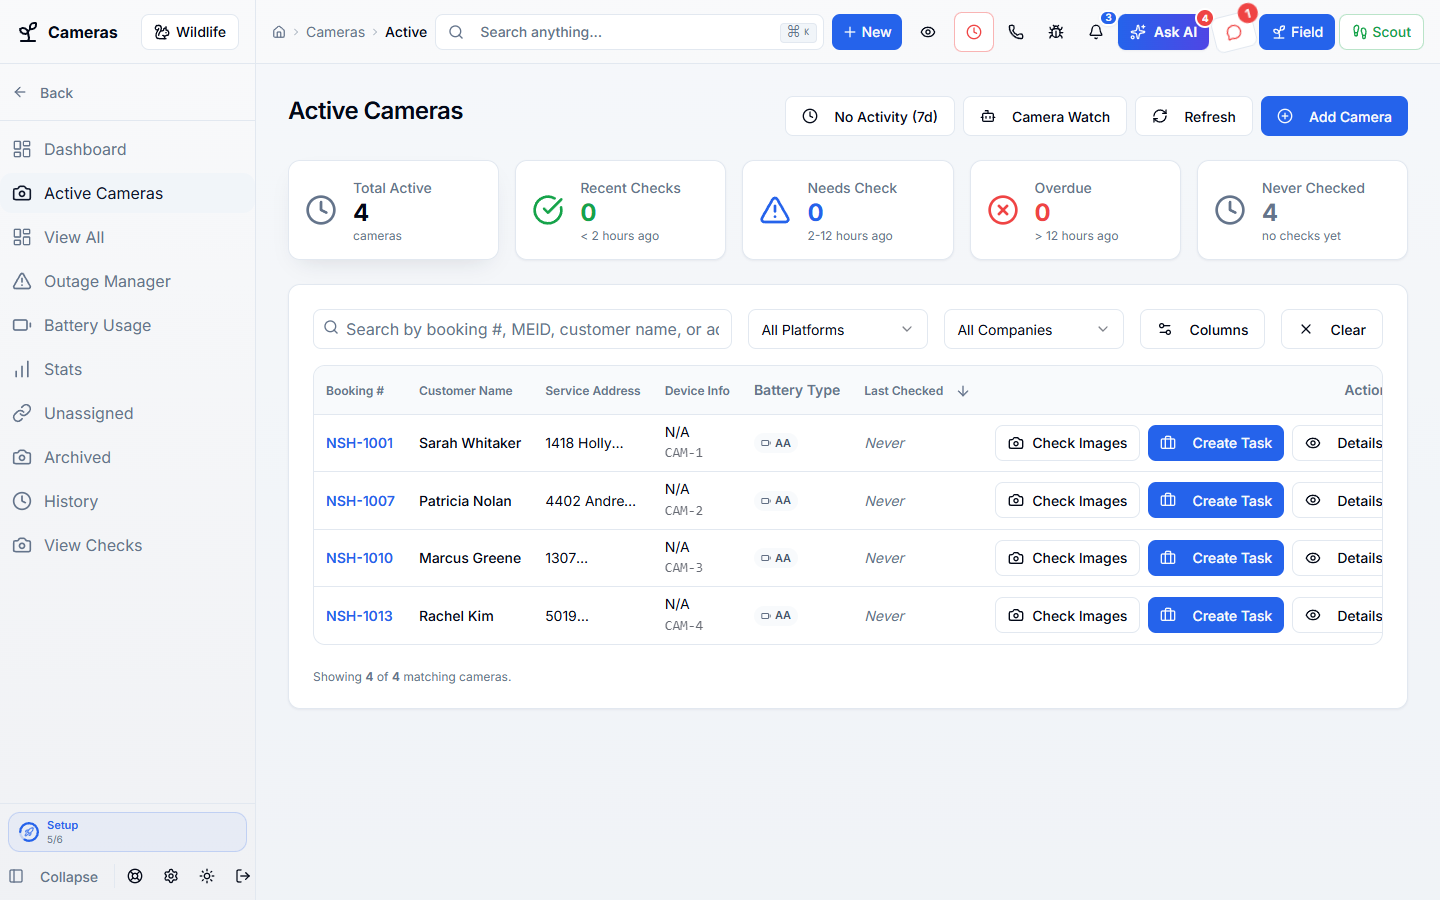The image size is (1440, 900).
Task: Click the Cameras logo icon
Action: point(29,32)
